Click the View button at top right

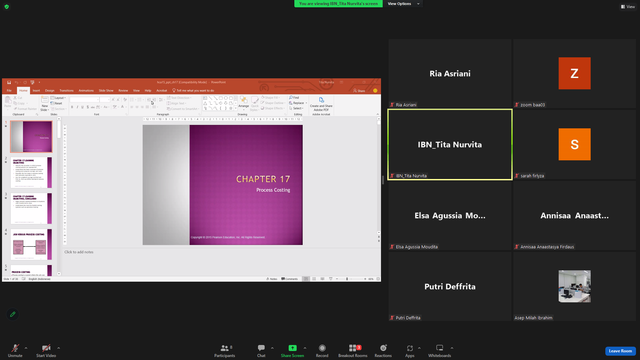628,7
